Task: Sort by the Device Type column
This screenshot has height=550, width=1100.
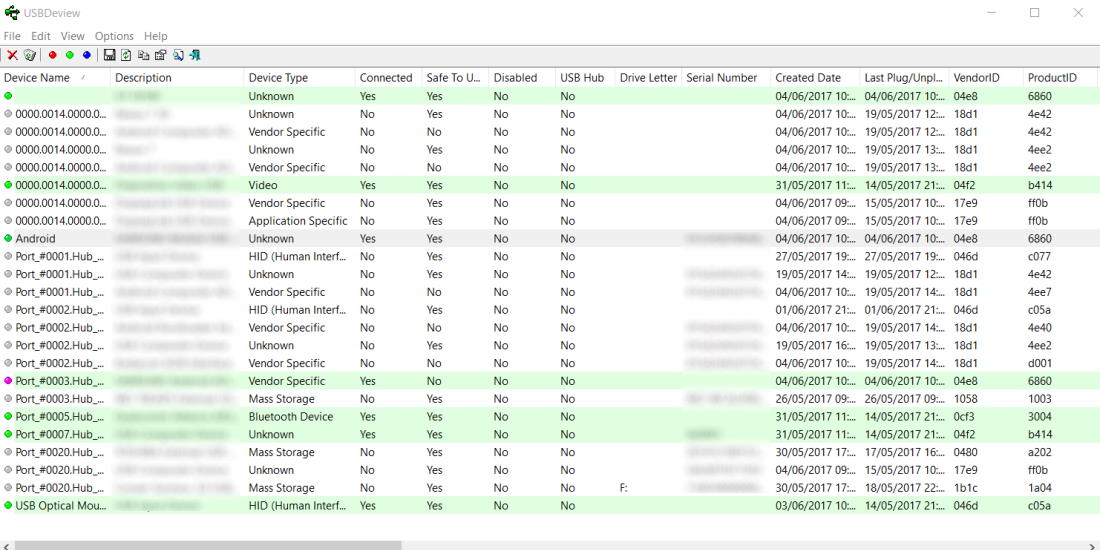Action: 278,78
